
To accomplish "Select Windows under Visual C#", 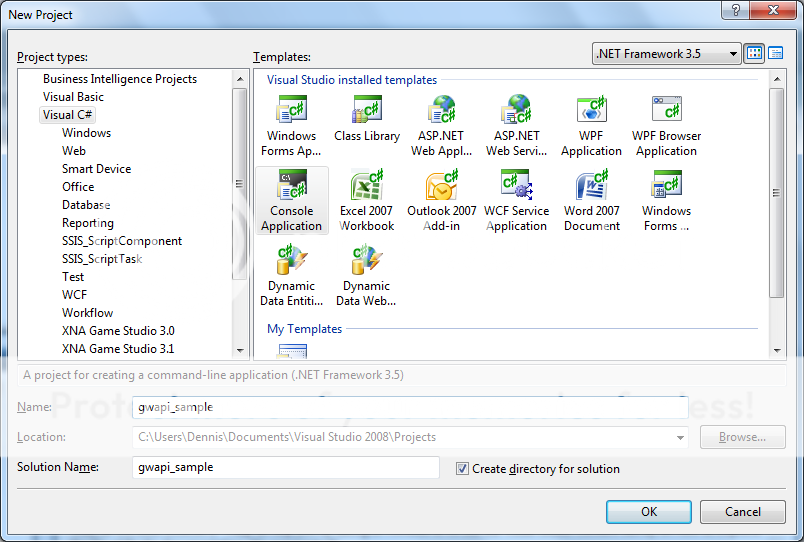I will point(86,133).
